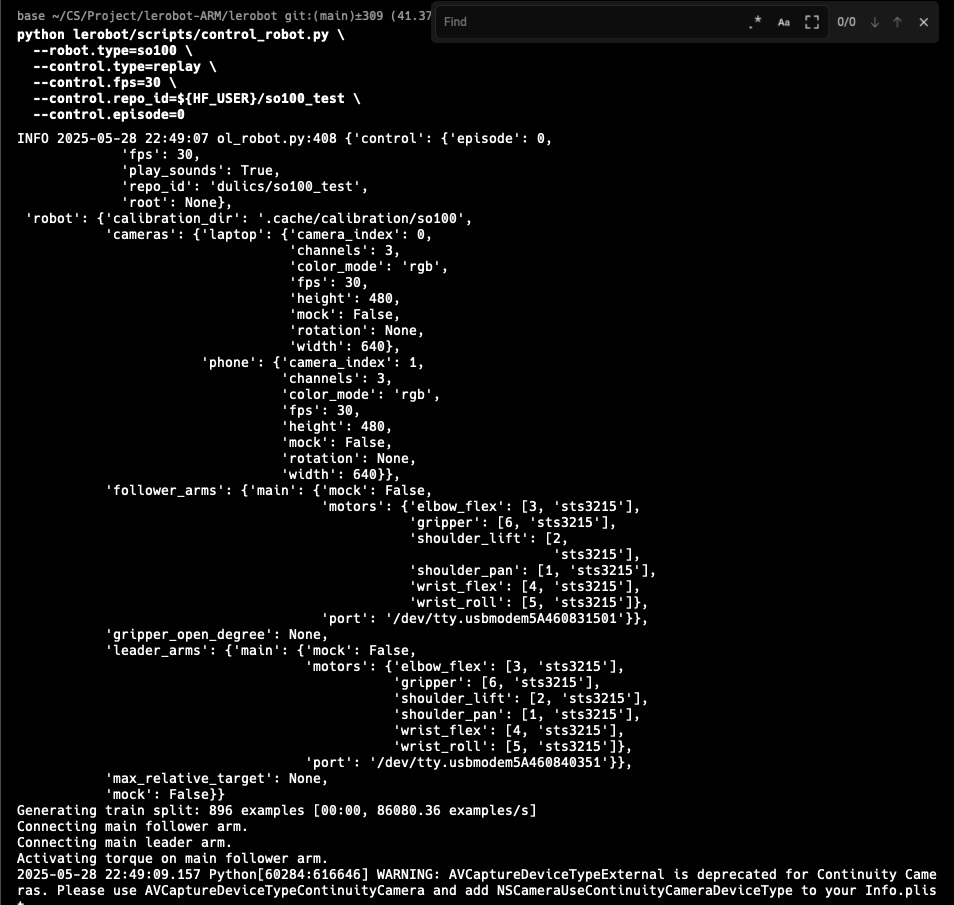Image resolution: width=954 pixels, height=905 pixels.
Task: Click the --control.fps=30 argument
Action: pyautogui.click(x=97, y=82)
